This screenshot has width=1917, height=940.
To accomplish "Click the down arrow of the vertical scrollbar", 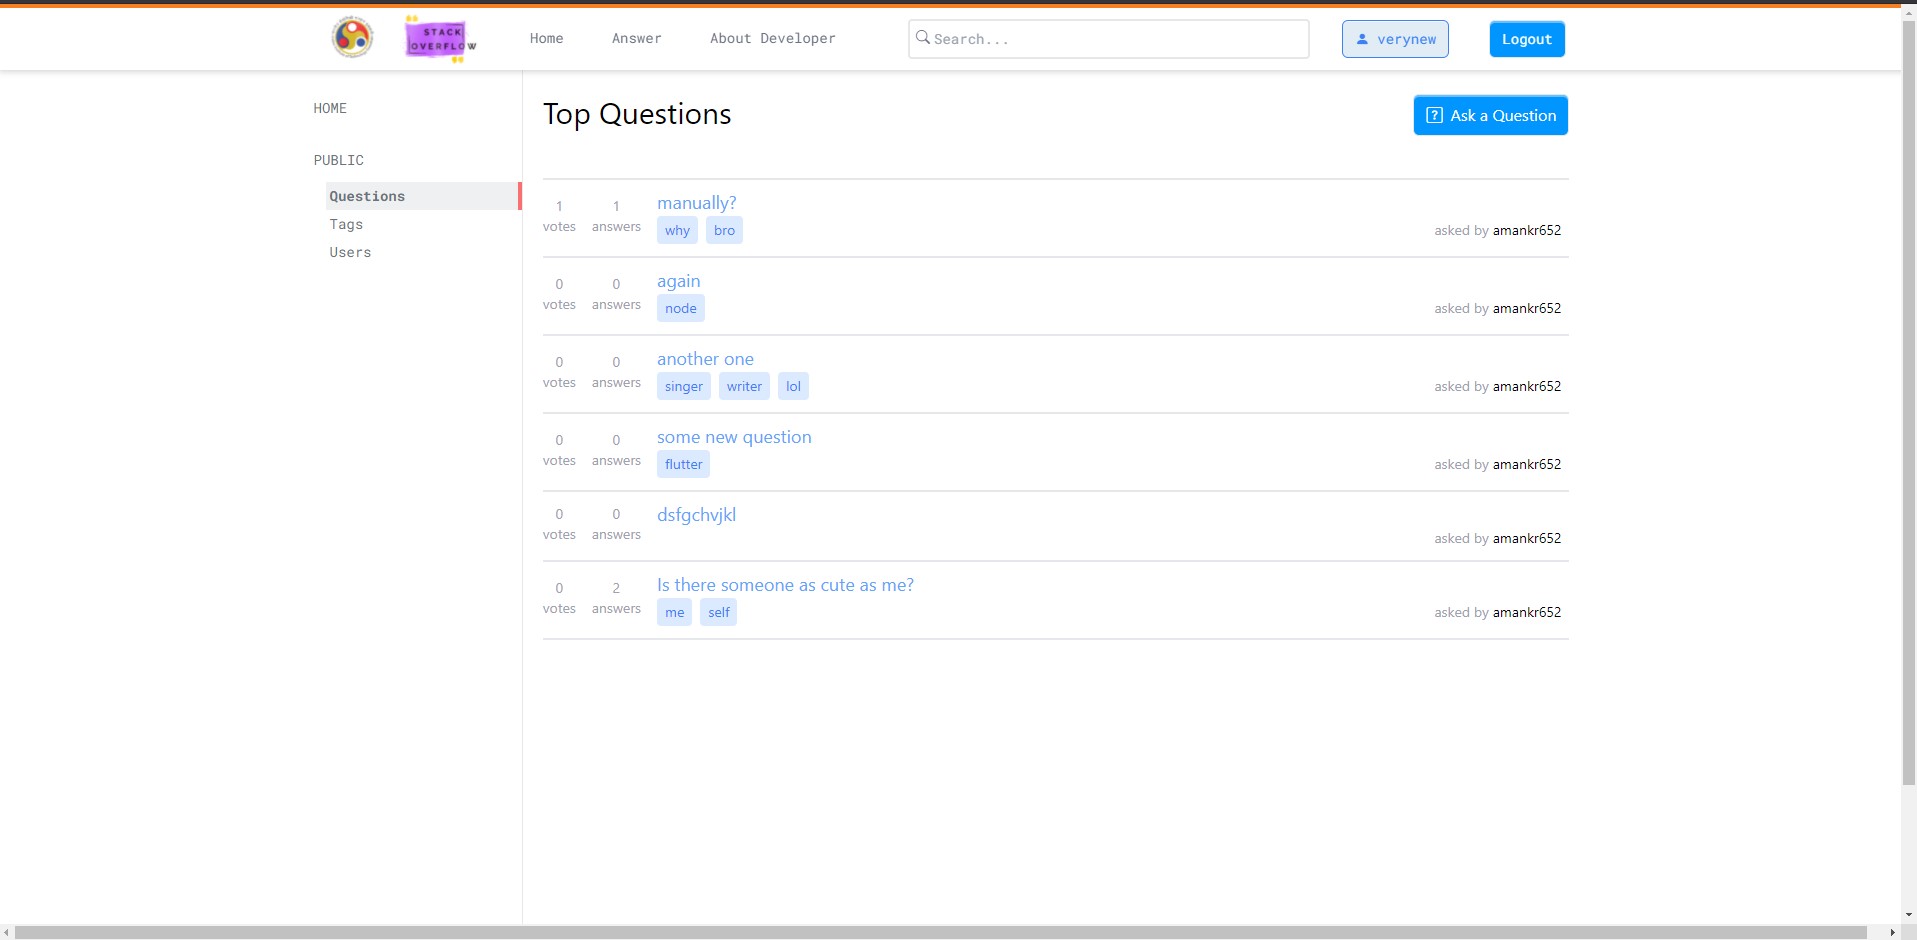I will pos(1909,913).
